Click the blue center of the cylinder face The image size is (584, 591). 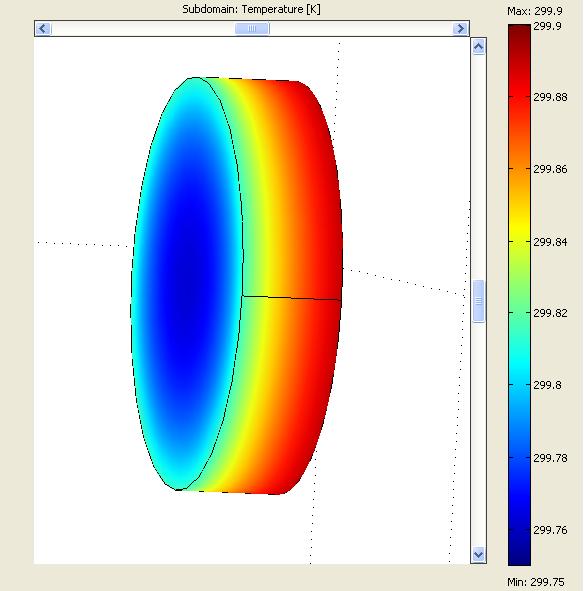(187, 283)
